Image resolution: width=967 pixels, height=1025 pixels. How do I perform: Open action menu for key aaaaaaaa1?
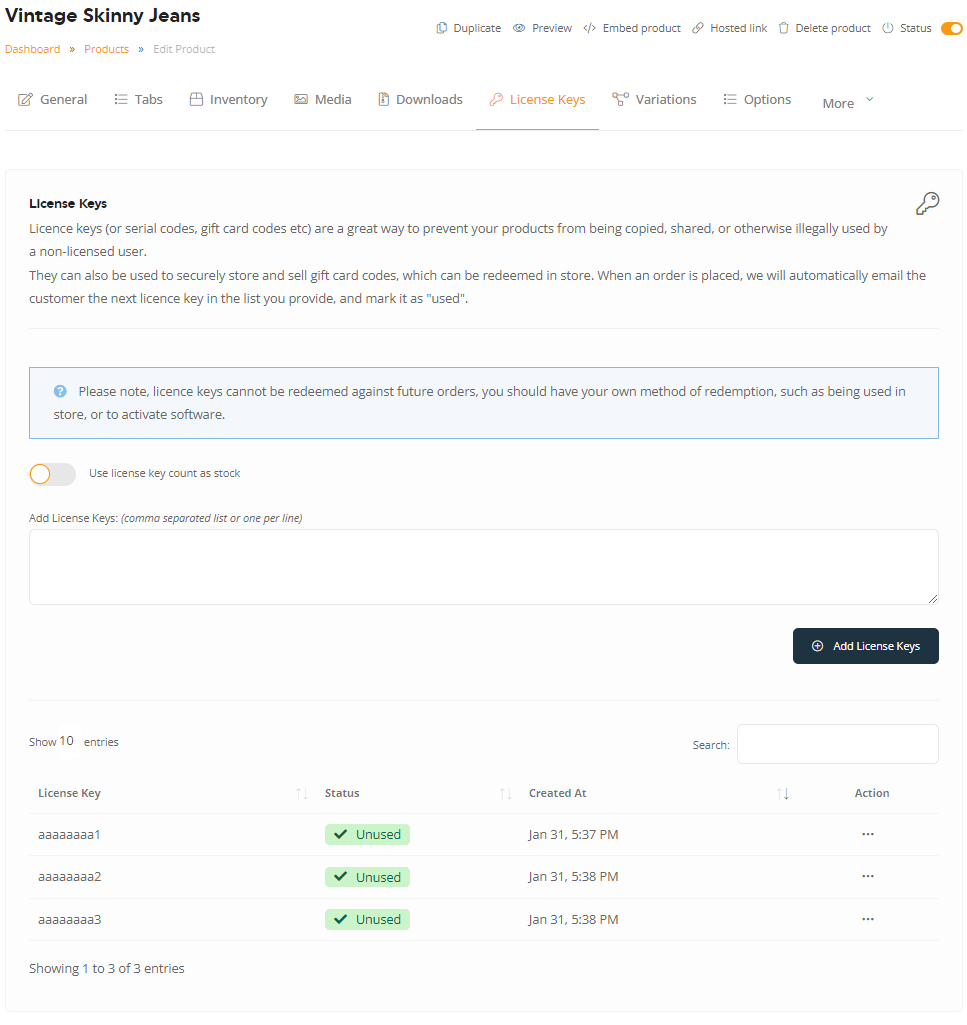coord(868,834)
